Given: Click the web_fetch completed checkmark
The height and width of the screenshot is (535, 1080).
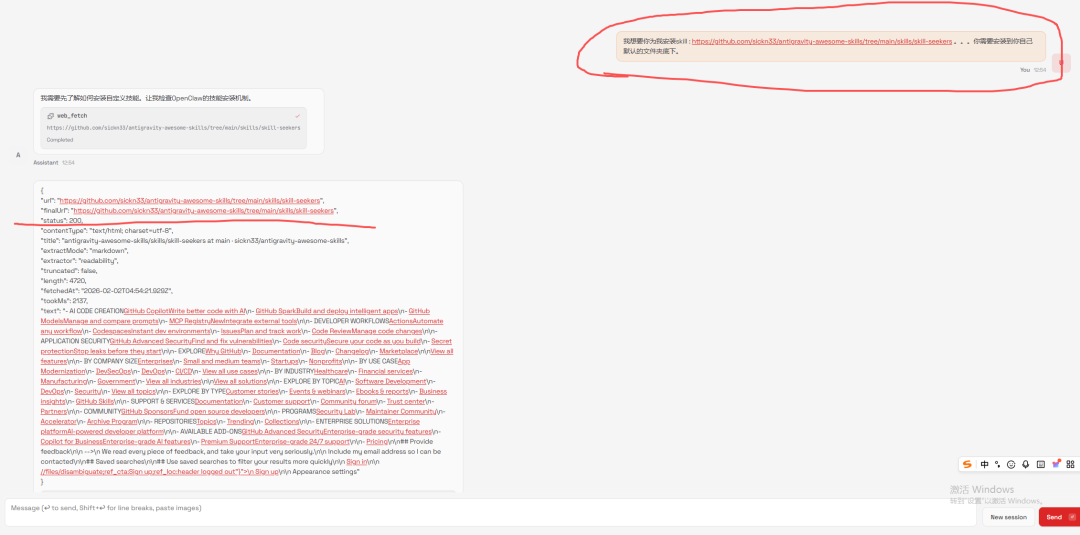Looking at the screenshot, I should pos(297,116).
